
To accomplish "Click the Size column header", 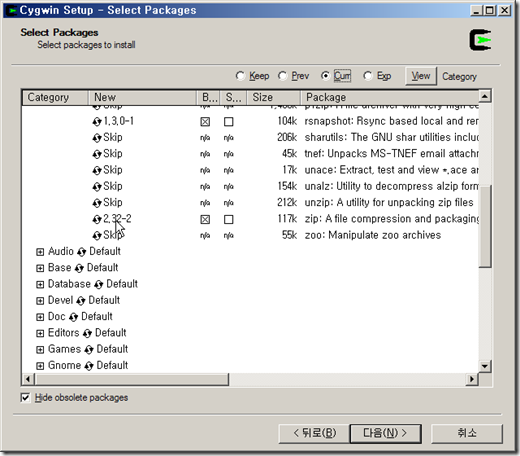I will [x=274, y=97].
